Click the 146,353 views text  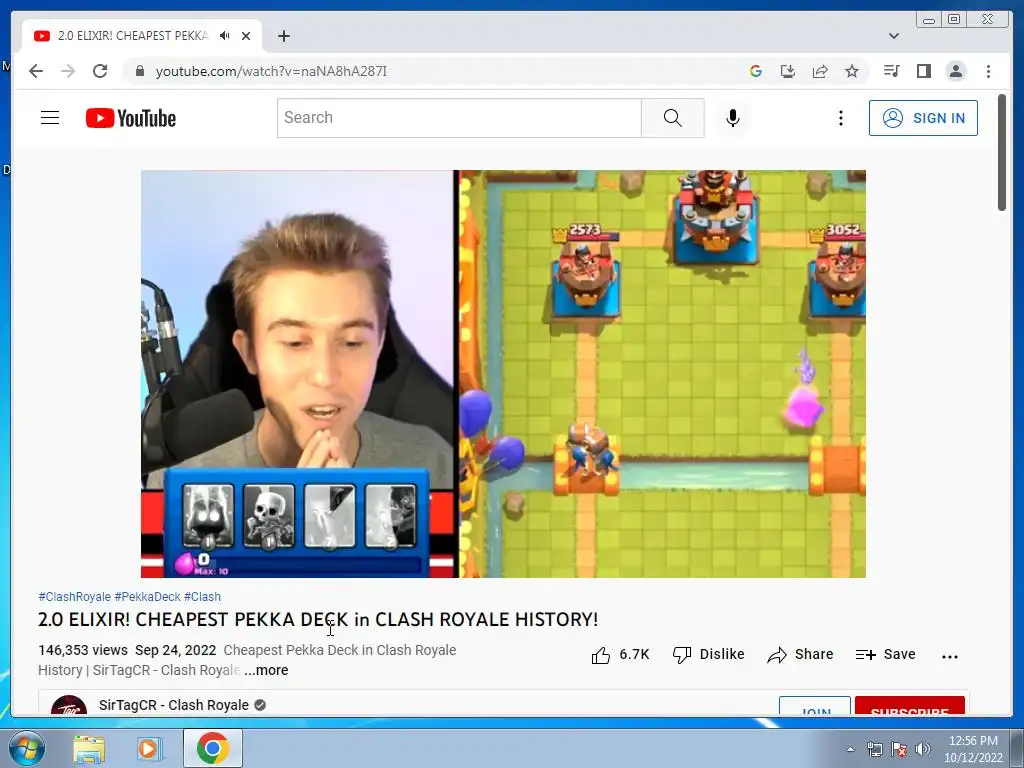83,650
